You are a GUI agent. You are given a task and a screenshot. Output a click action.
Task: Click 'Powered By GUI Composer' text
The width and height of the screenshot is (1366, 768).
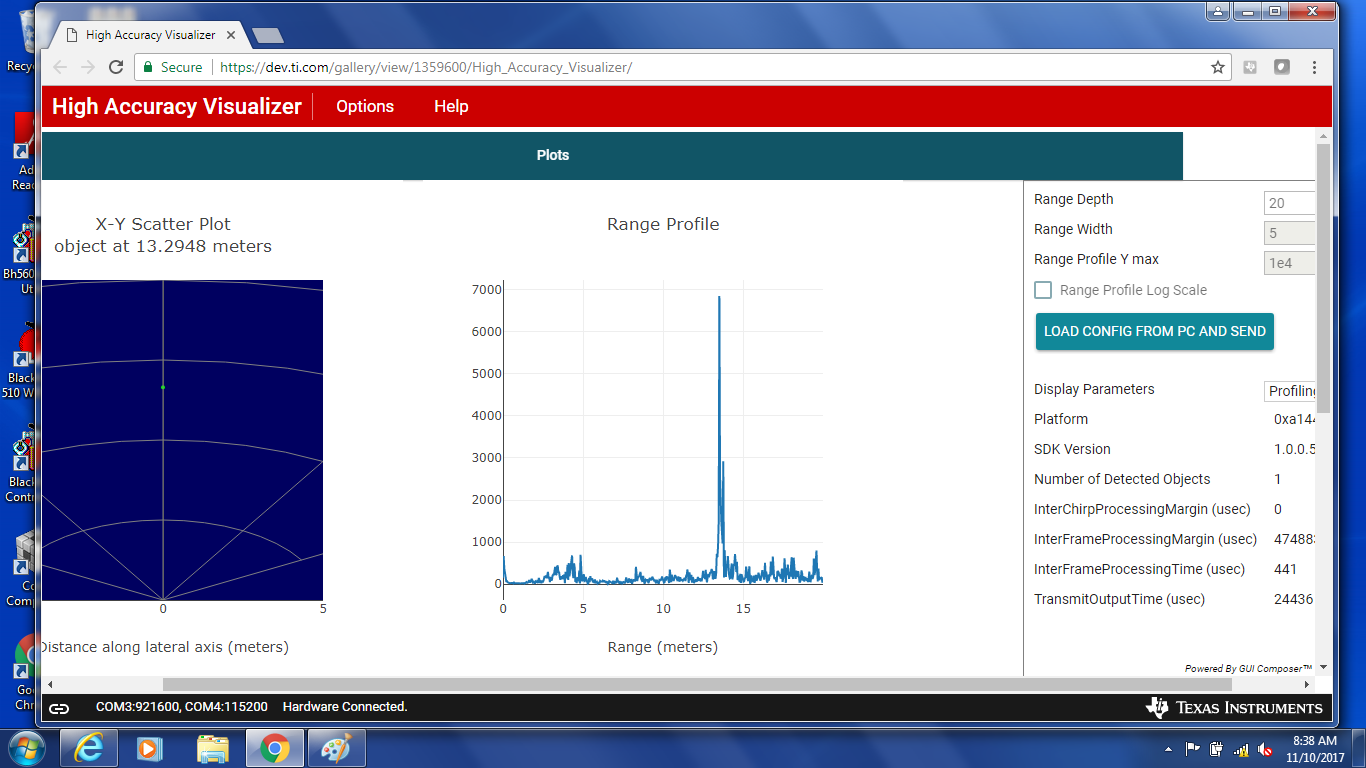pos(1248,668)
